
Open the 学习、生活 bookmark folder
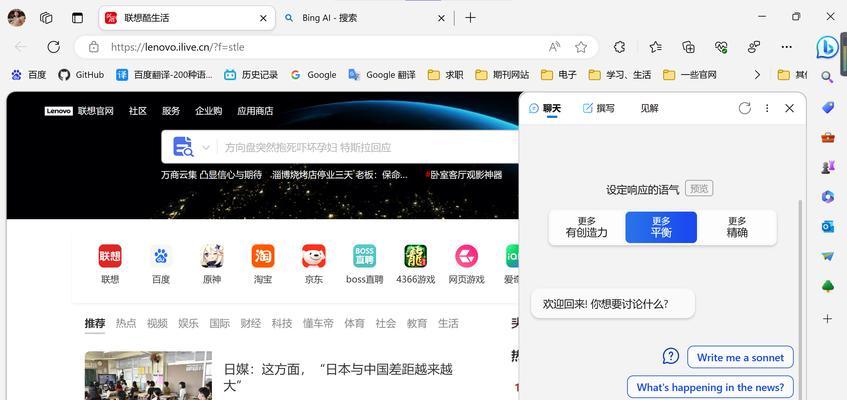coord(620,75)
